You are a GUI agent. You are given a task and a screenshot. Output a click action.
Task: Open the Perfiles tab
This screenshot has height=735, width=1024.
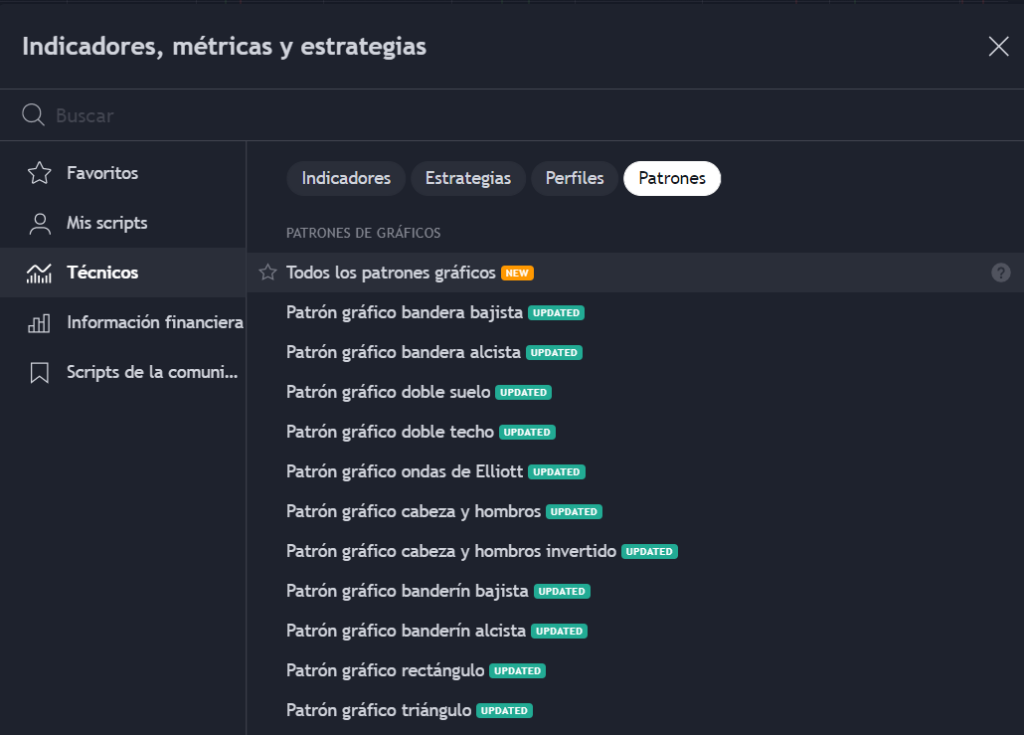click(574, 178)
